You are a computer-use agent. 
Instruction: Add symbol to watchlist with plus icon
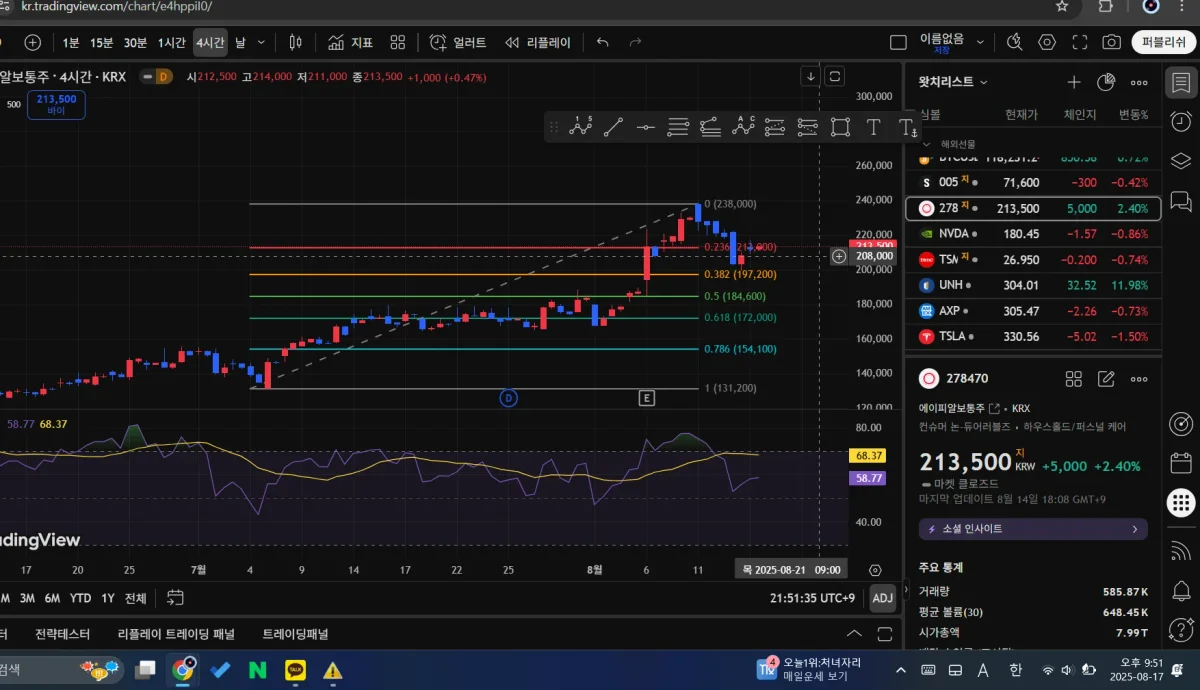point(1073,82)
